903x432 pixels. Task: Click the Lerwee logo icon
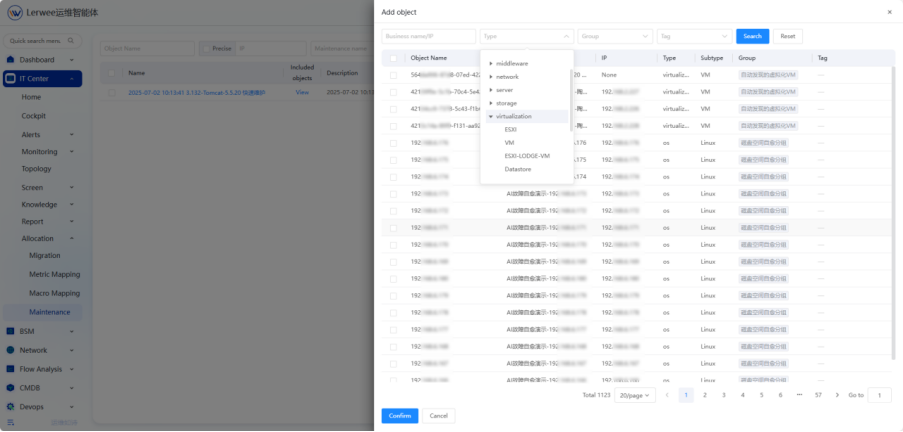pyautogui.click(x=16, y=14)
